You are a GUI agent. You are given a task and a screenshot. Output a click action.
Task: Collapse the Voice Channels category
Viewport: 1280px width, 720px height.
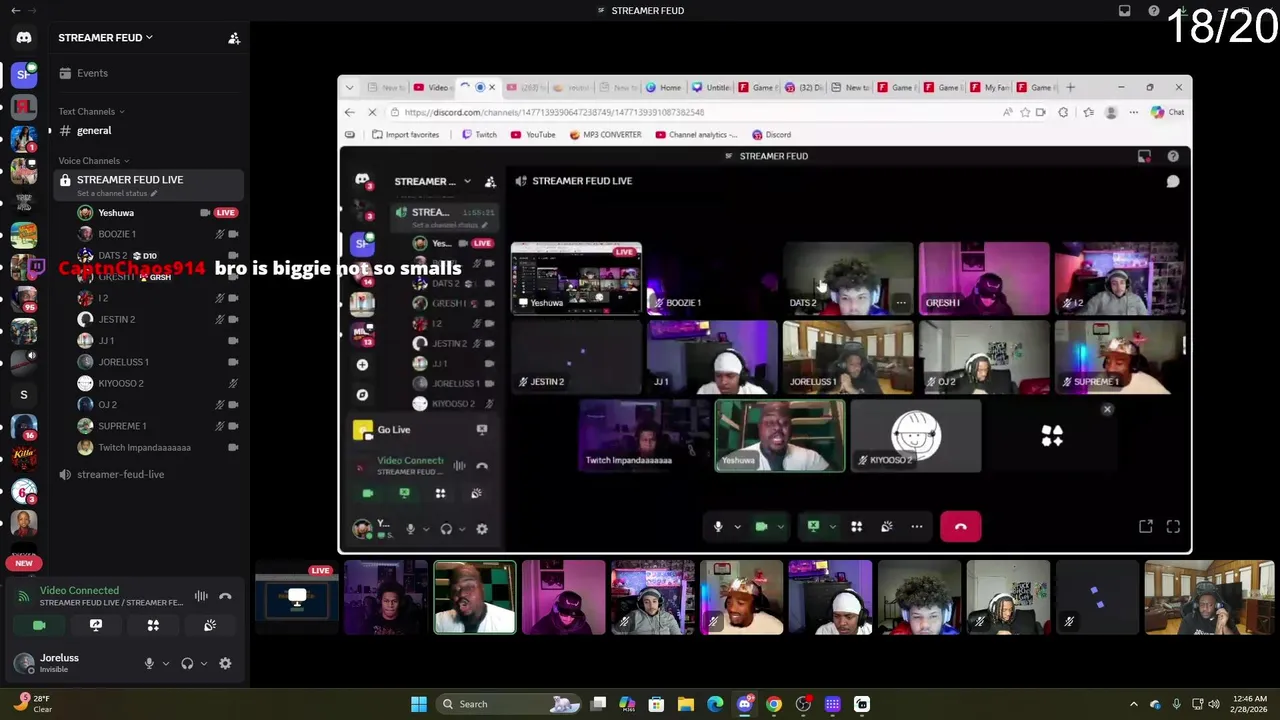(94, 160)
